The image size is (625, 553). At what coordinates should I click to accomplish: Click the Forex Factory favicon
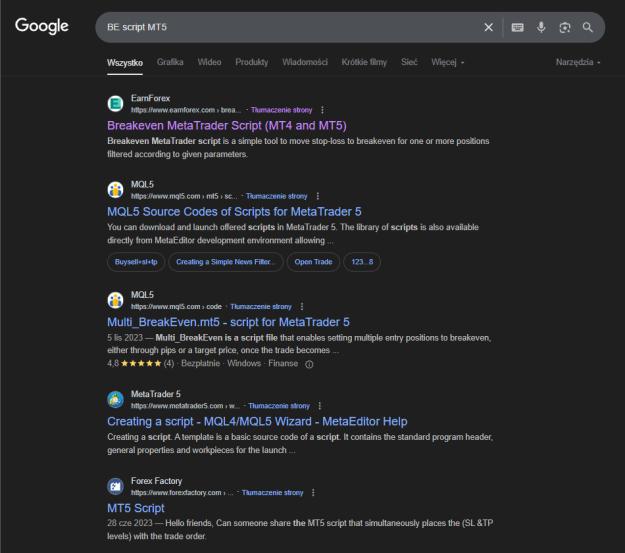tap(116, 486)
